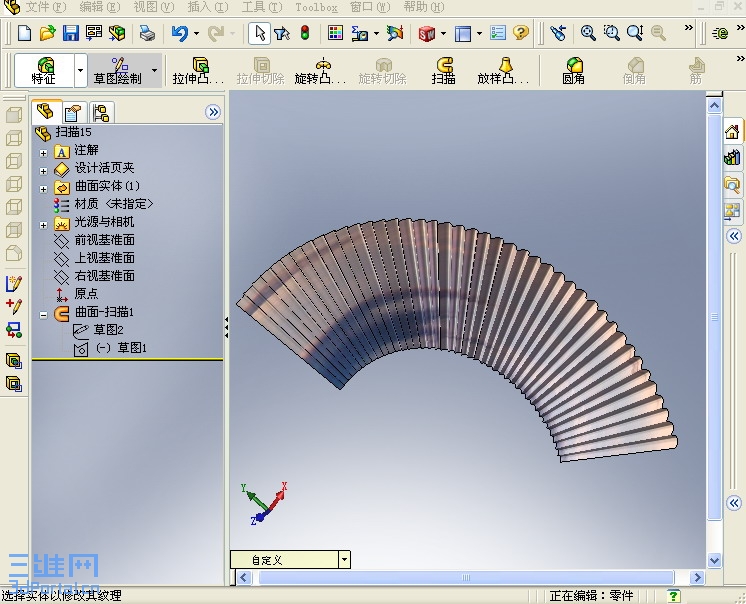This screenshot has height=604, width=746.
Task: Click the Zoom to Fit icon
Action: [x=588, y=33]
